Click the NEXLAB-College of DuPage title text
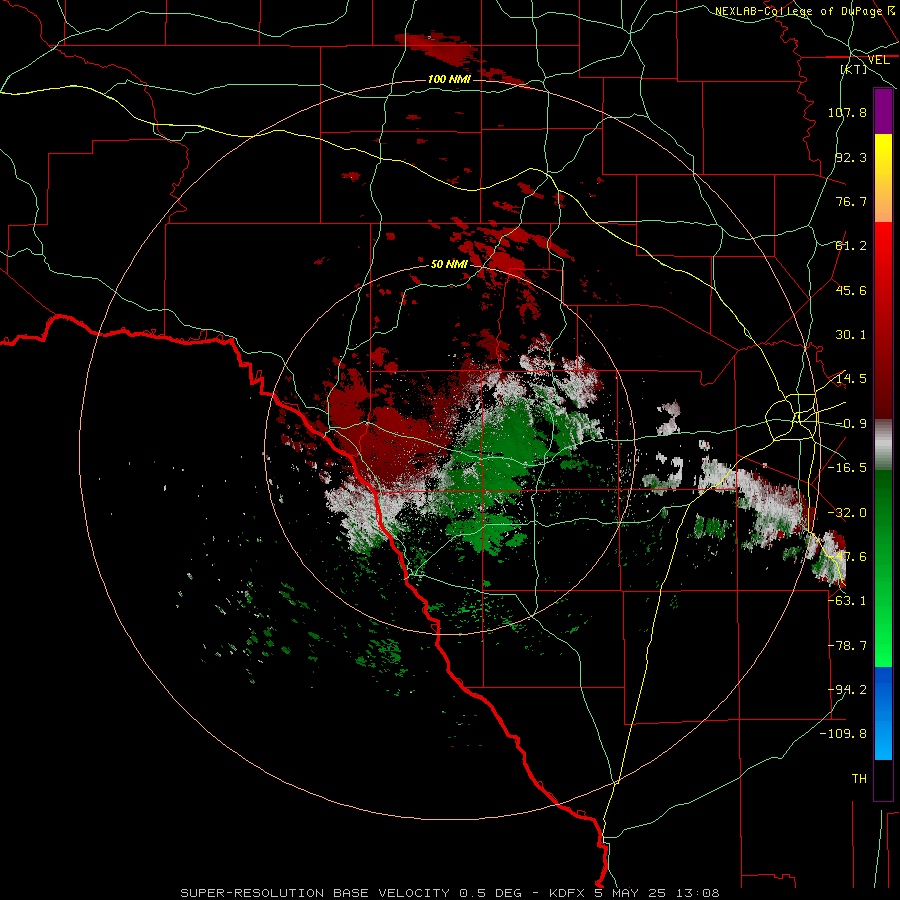Image resolution: width=900 pixels, height=900 pixels. pyautogui.click(x=798, y=11)
